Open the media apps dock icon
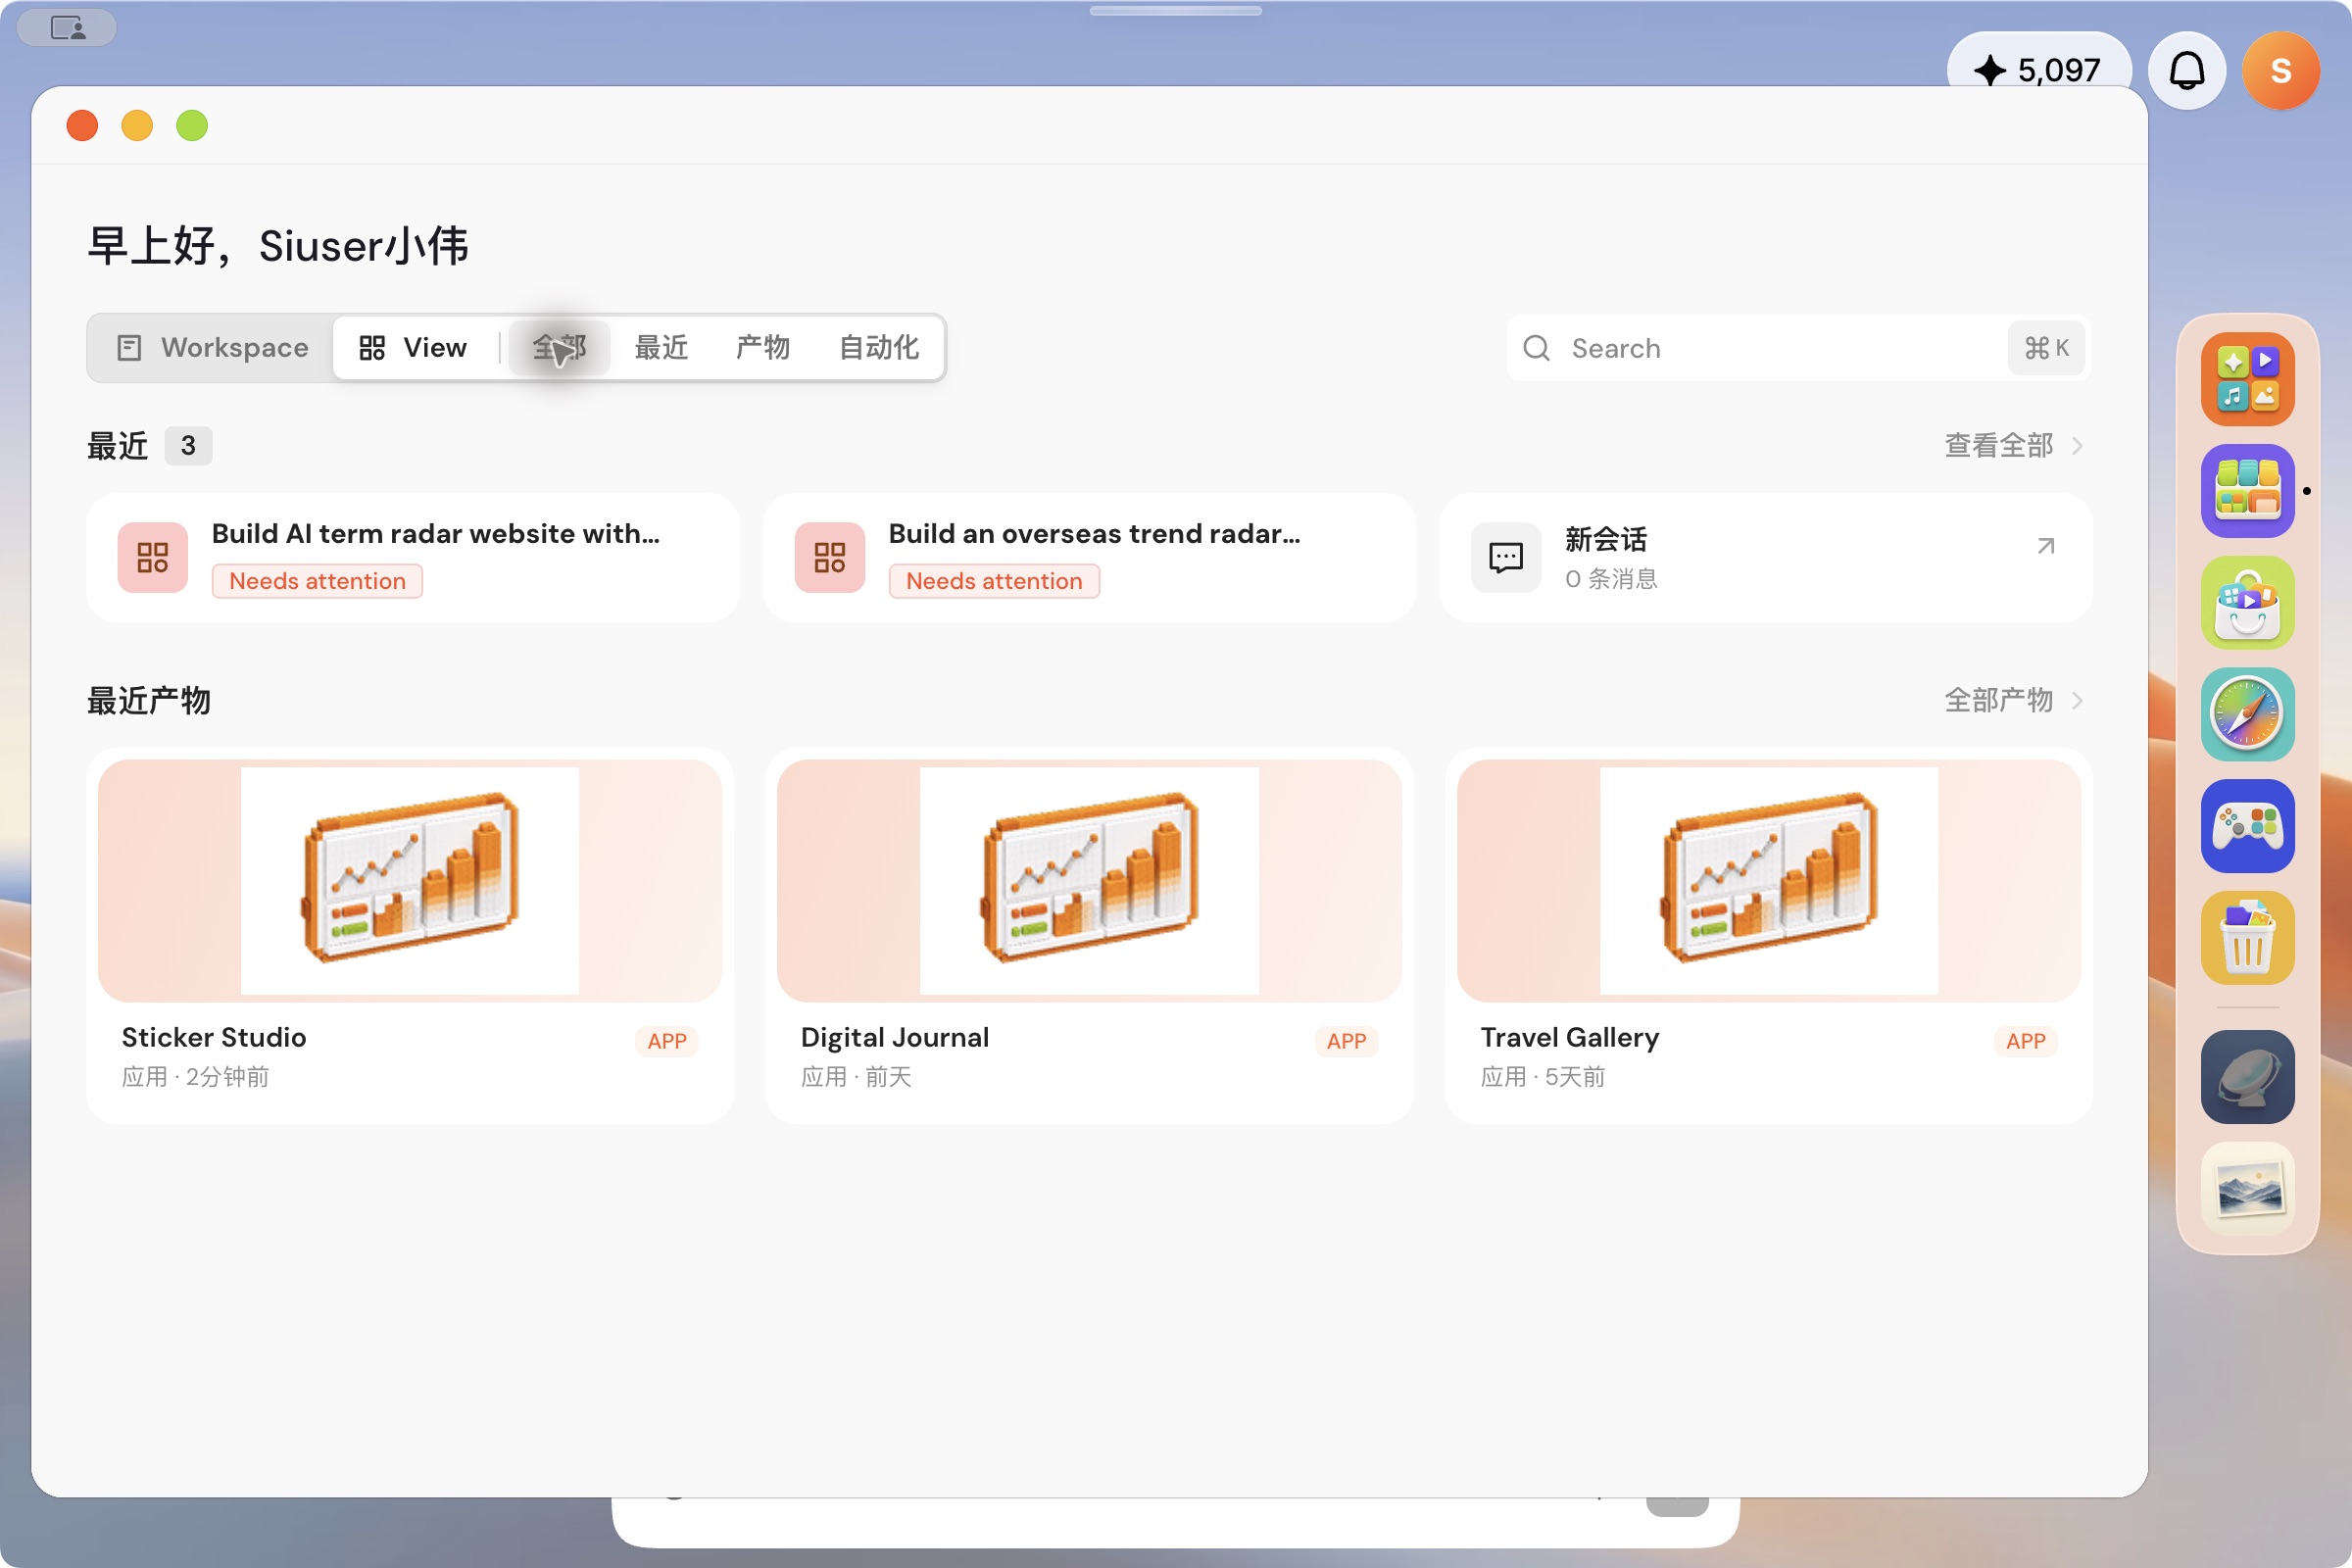2352x1568 pixels. pyautogui.click(x=2247, y=379)
